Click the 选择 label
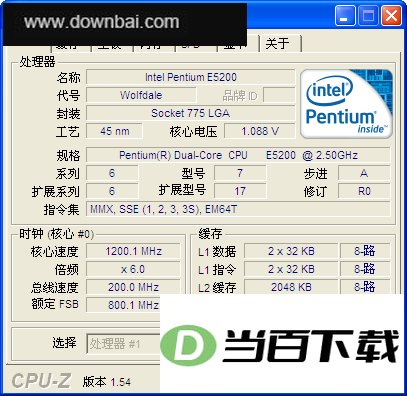 [x=64, y=343]
